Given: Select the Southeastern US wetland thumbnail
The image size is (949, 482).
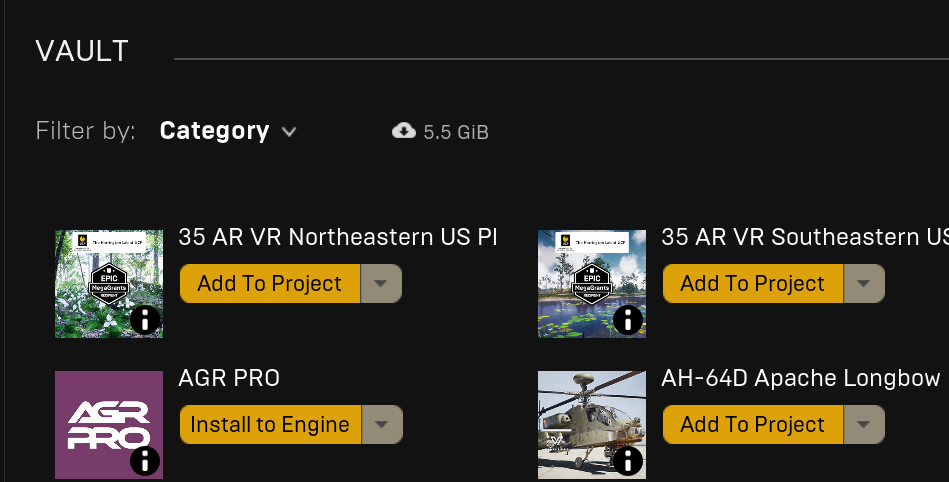Looking at the screenshot, I should click(x=592, y=283).
